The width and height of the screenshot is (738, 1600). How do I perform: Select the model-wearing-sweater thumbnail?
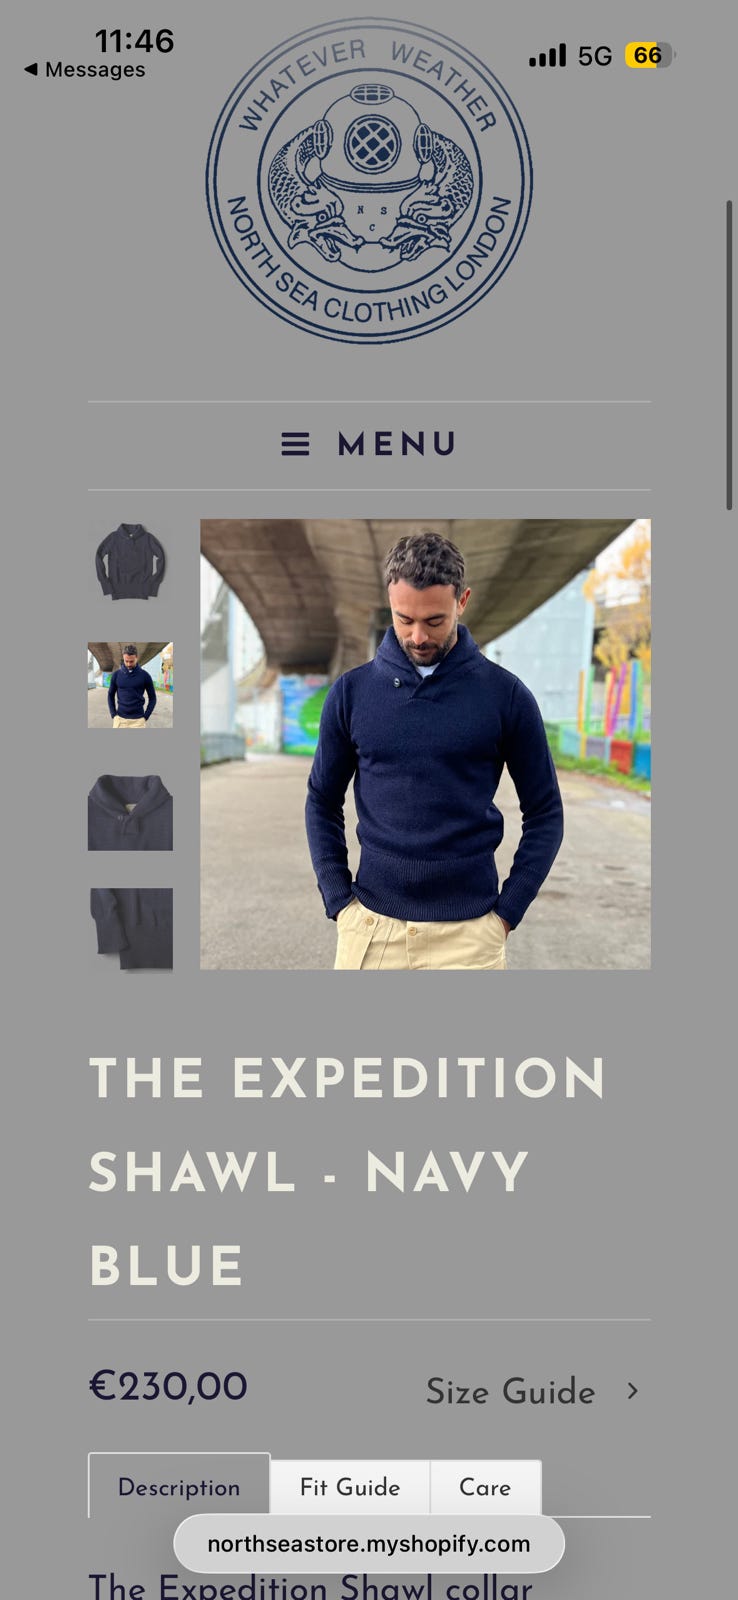pos(130,685)
